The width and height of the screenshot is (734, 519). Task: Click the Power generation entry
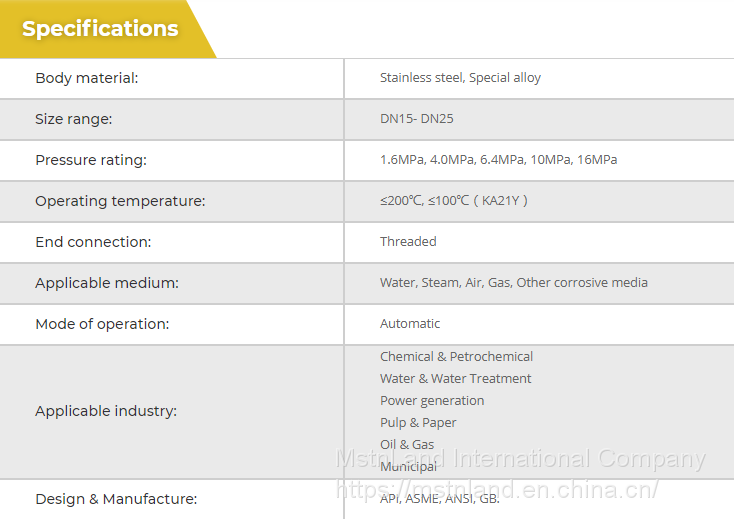coord(432,401)
